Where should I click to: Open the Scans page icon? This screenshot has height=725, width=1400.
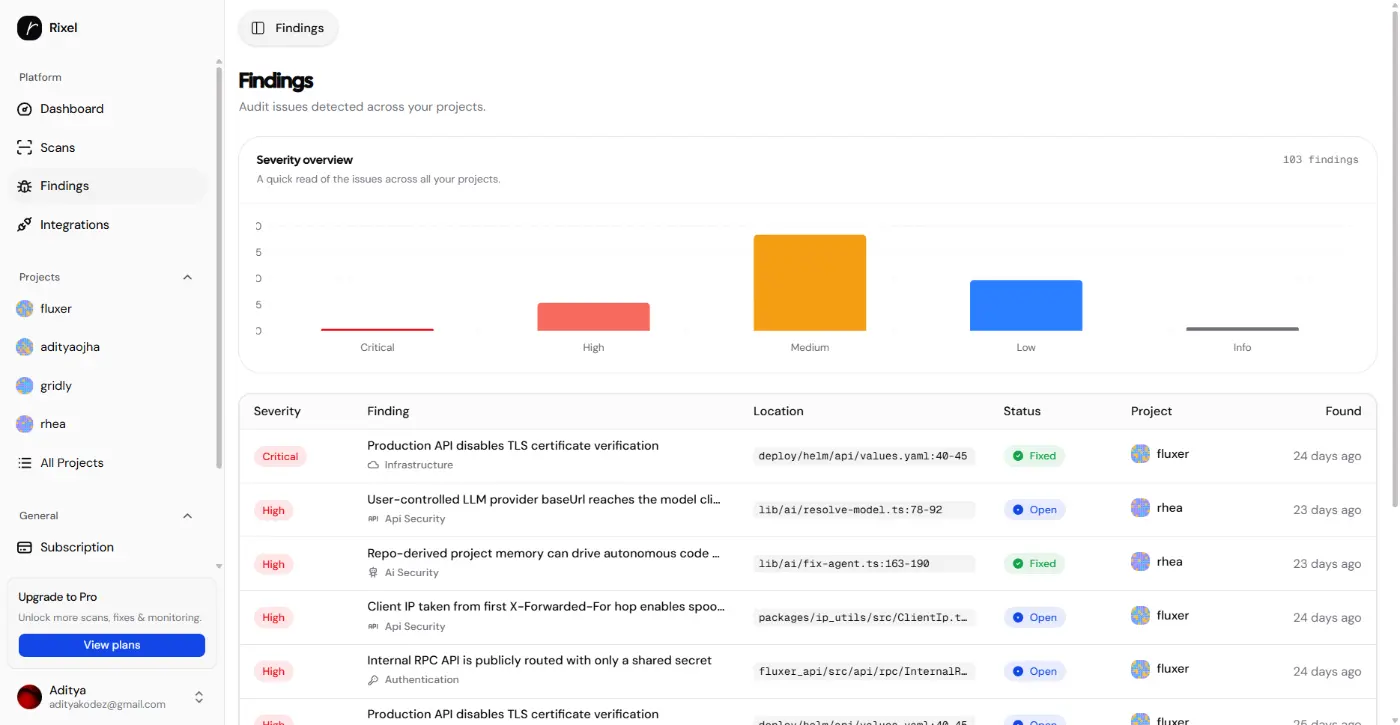(x=25, y=148)
